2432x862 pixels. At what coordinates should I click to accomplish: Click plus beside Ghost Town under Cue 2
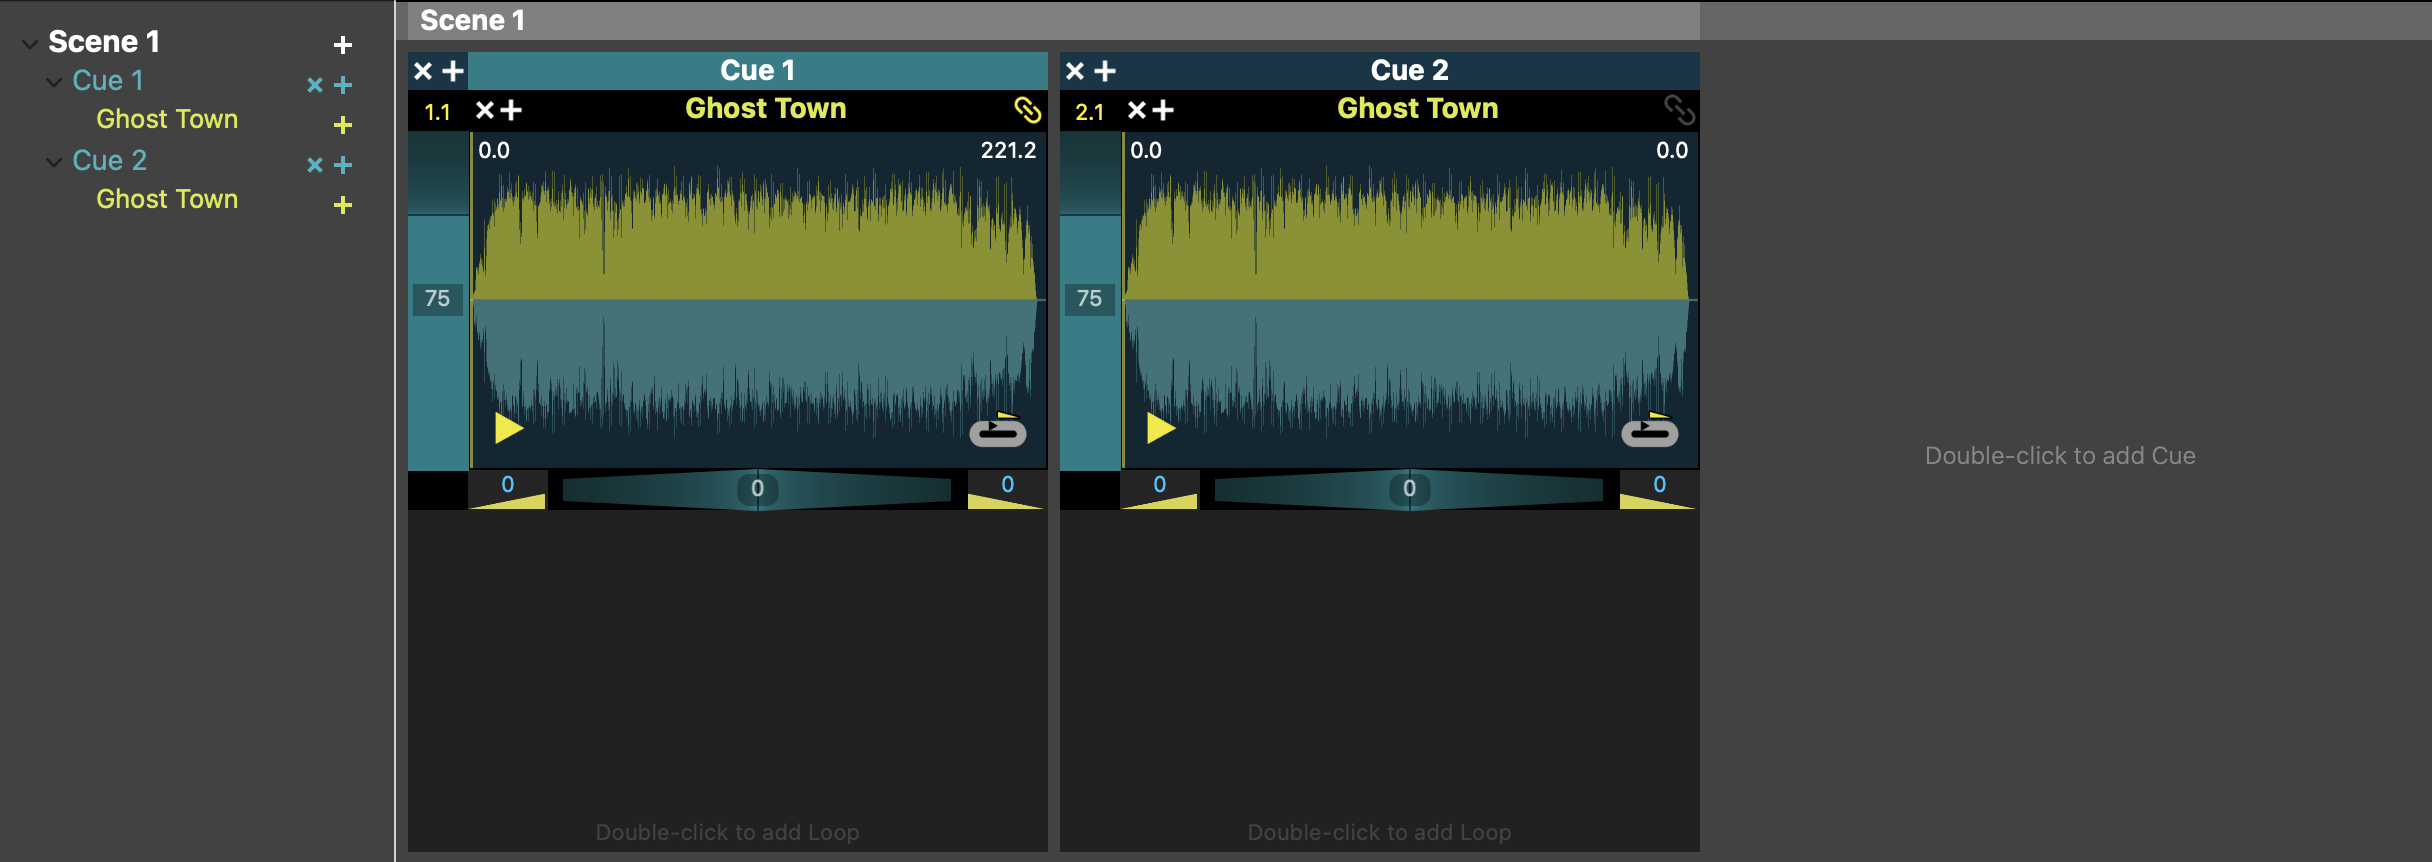(343, 205)
